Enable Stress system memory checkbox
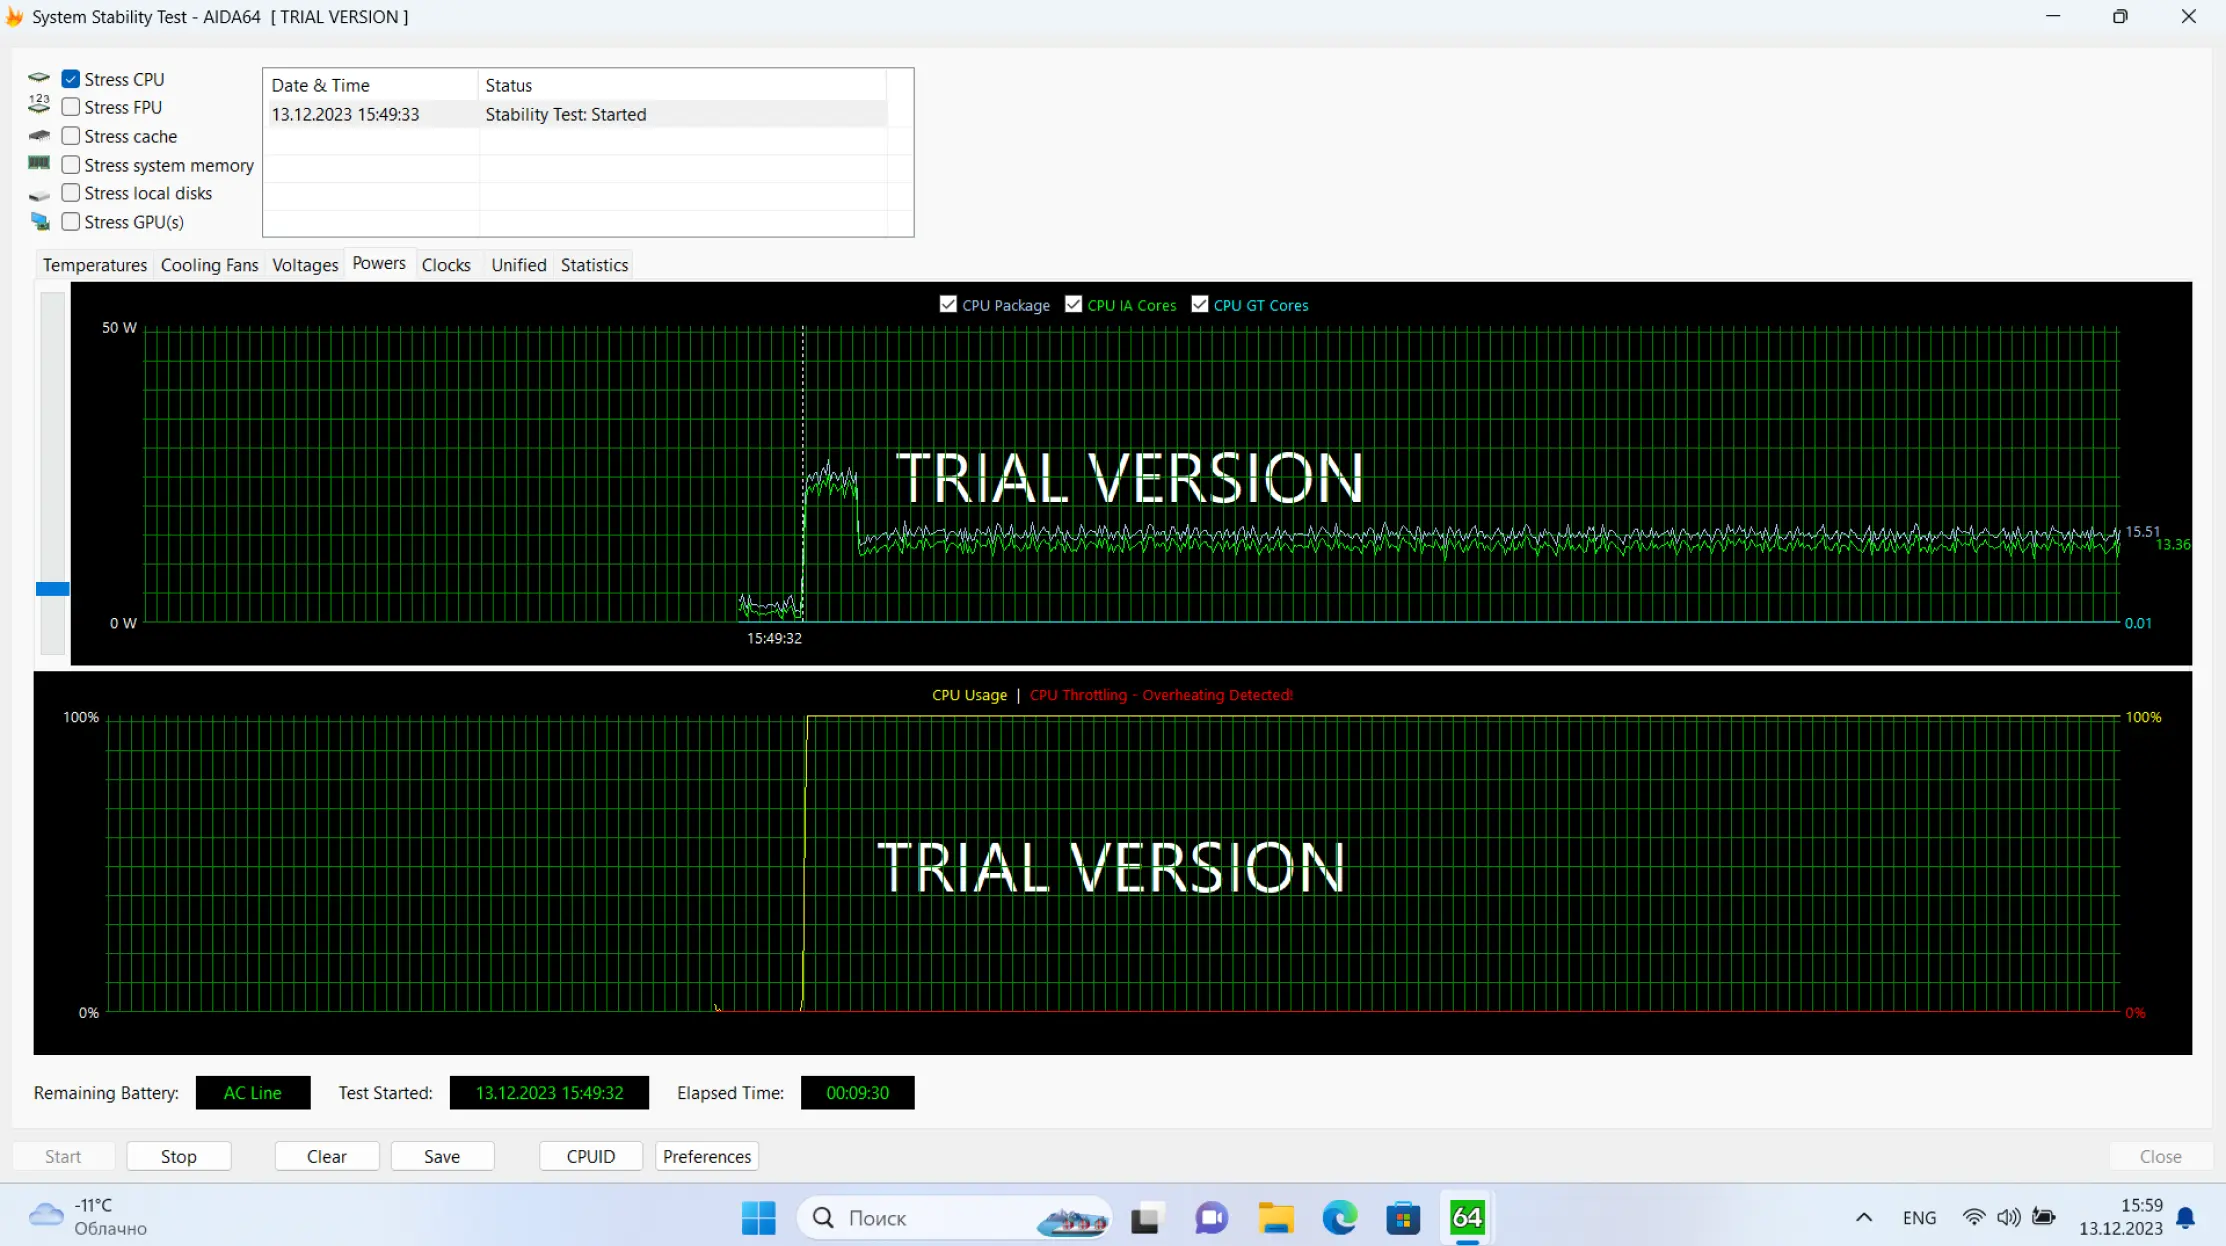The image size is (2226, 1246). (x=71, y=165)
